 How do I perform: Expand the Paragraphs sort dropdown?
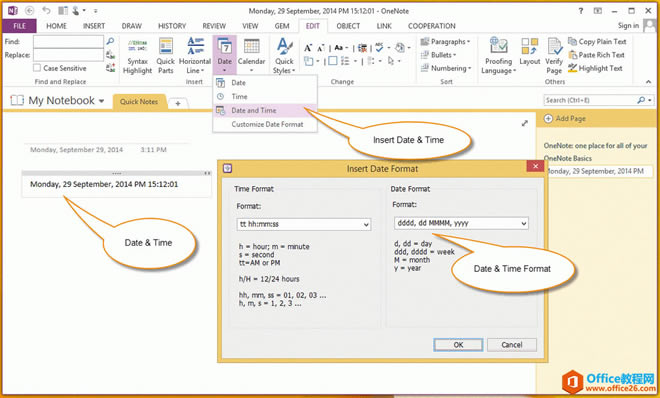pos(445,42)
